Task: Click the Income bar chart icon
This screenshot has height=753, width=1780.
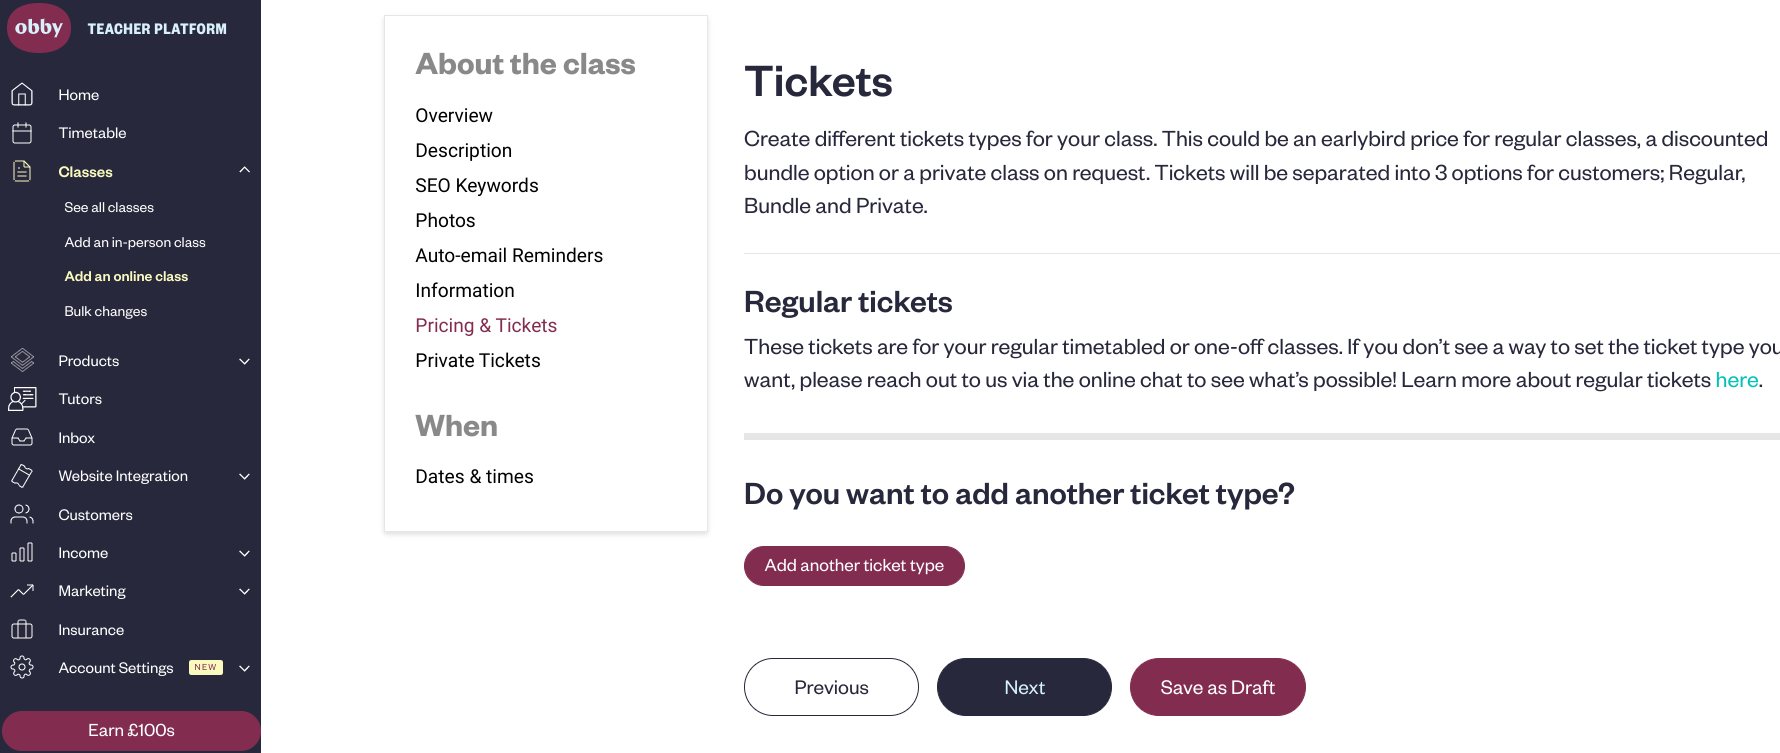Action: pos(22,552)
